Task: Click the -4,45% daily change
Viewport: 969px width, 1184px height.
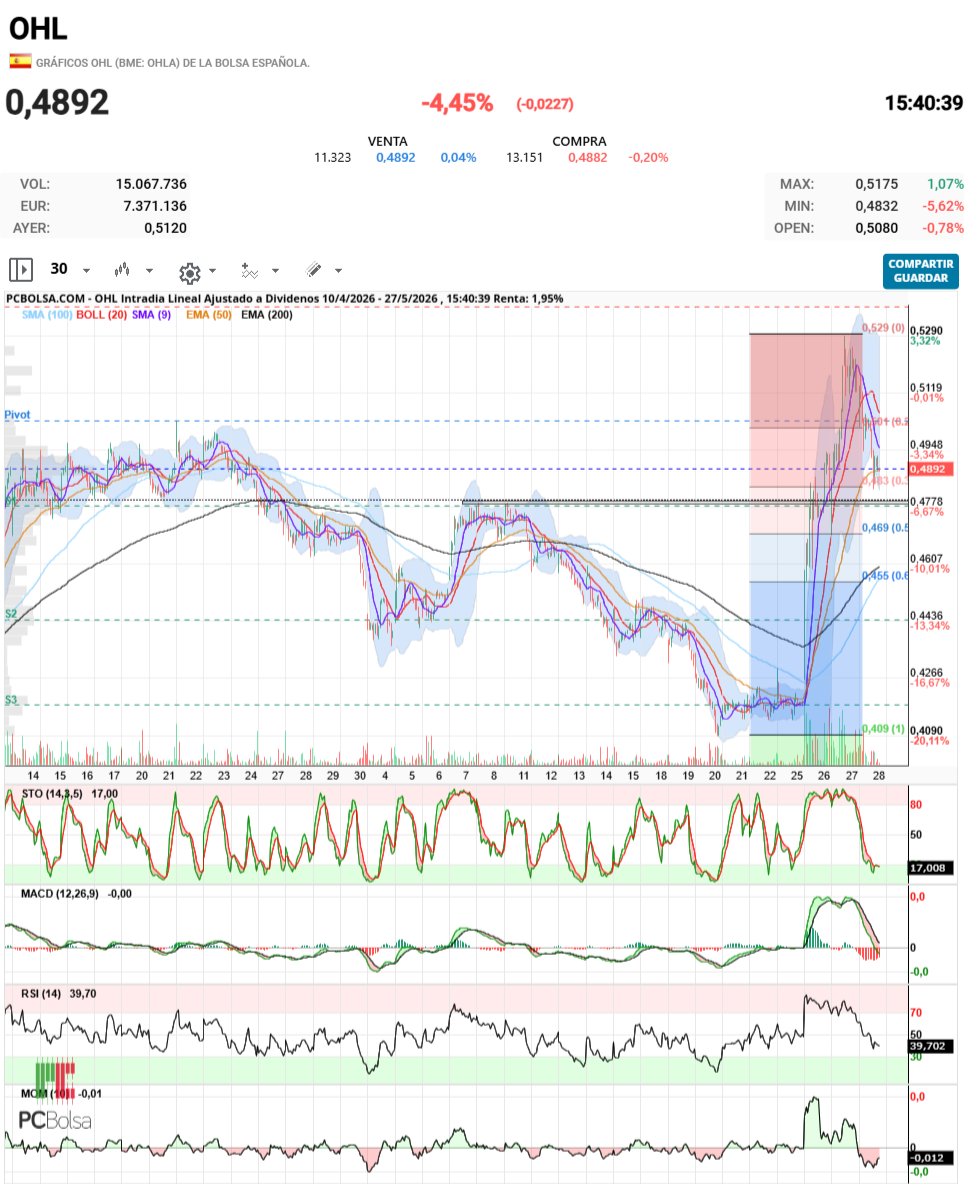Action: pos(457,103)
